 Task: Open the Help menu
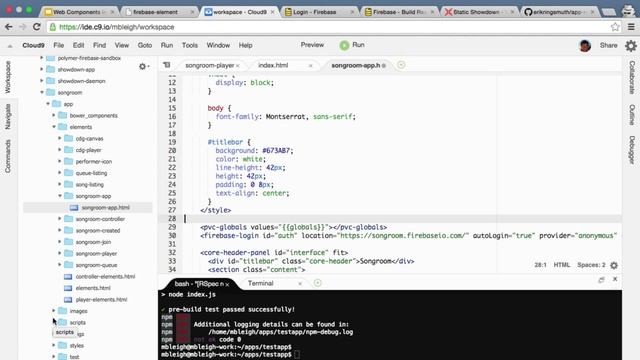point(245,45)
